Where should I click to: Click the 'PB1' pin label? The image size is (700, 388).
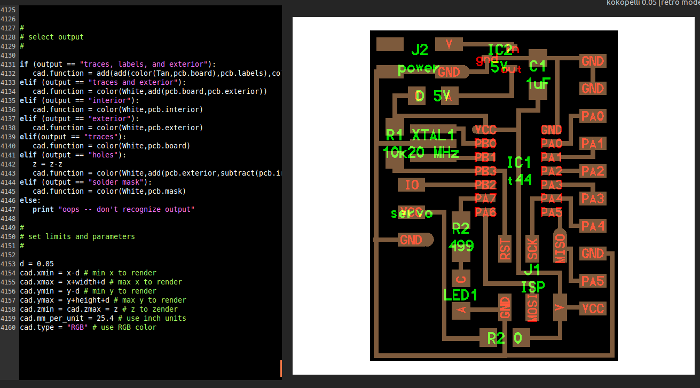[485, 158]
